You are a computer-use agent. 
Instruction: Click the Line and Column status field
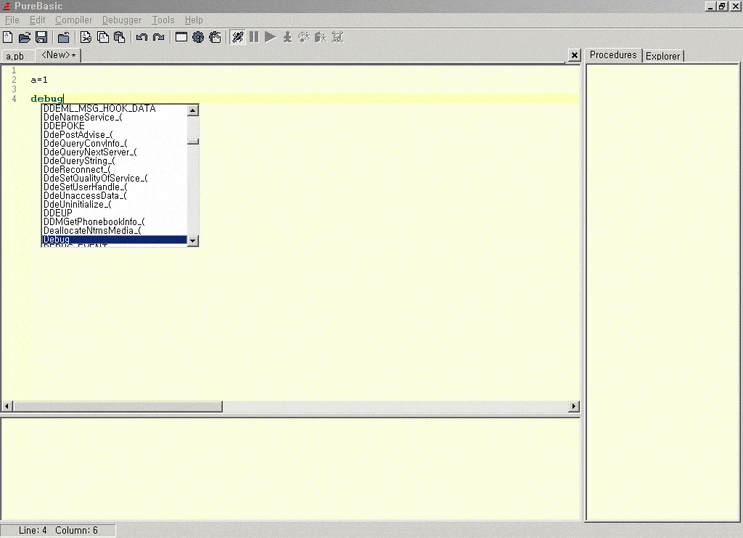pos(58,530)
